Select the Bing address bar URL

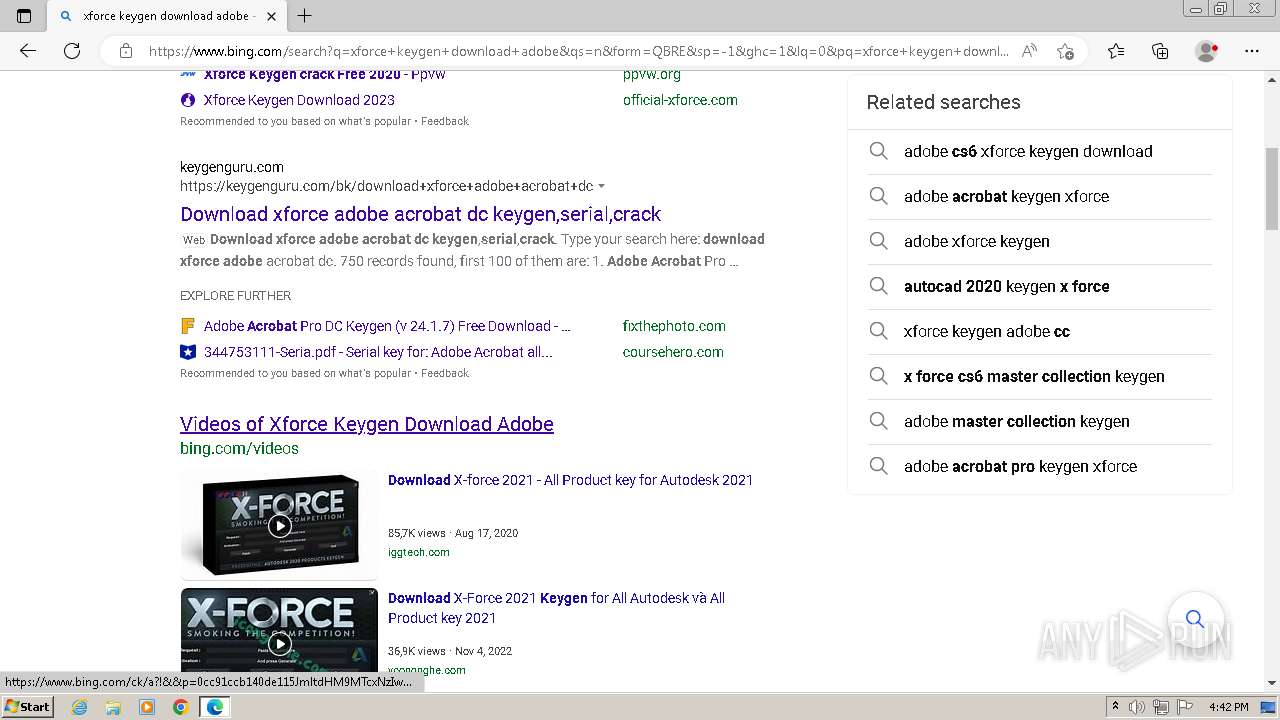point(578,51)
